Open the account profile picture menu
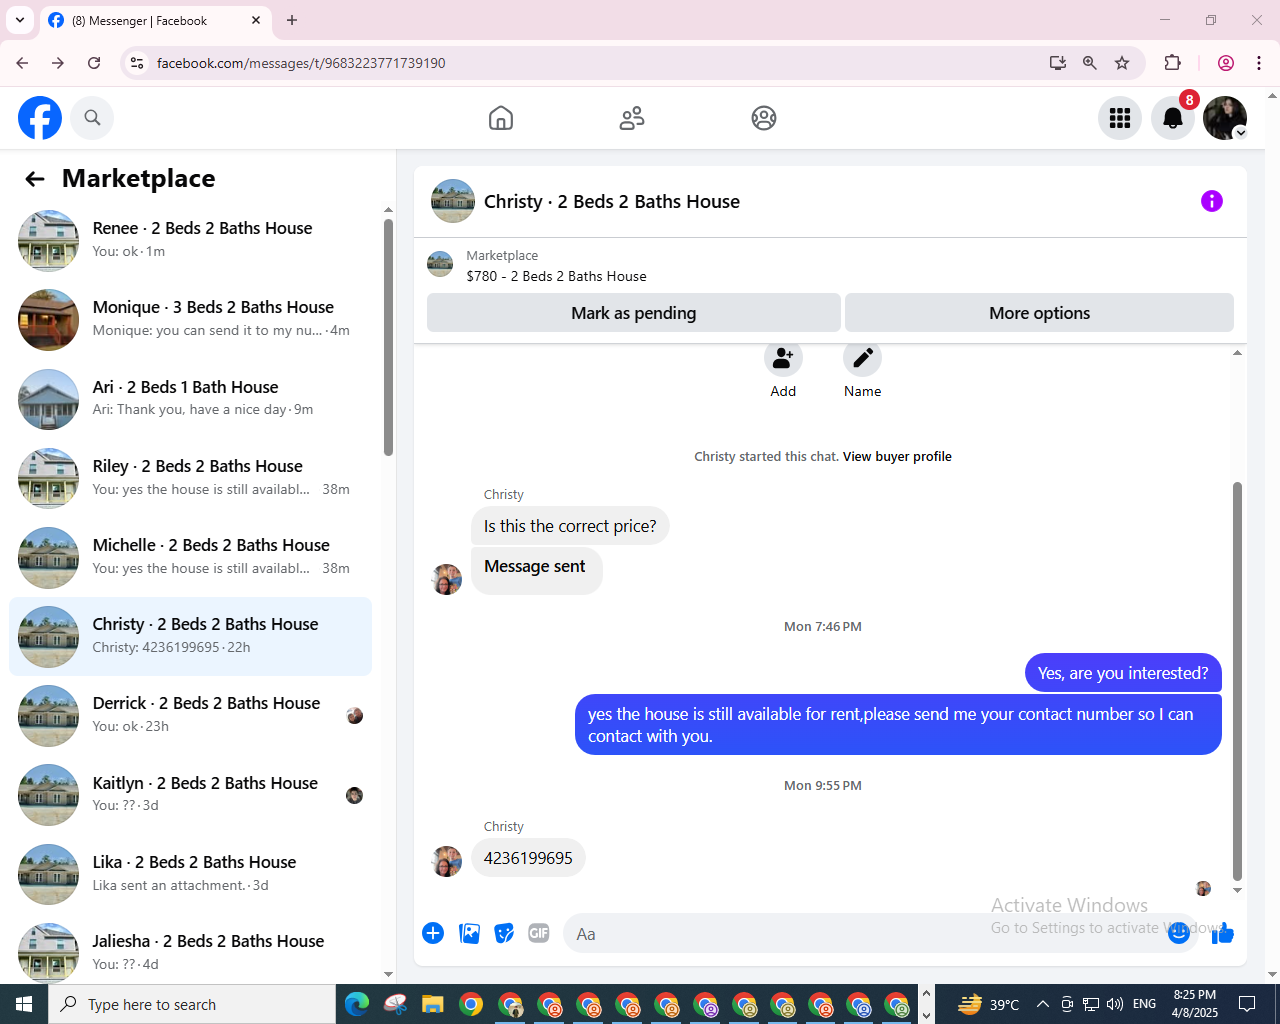This screenshot has width=1280, height=1024. 1225,118
